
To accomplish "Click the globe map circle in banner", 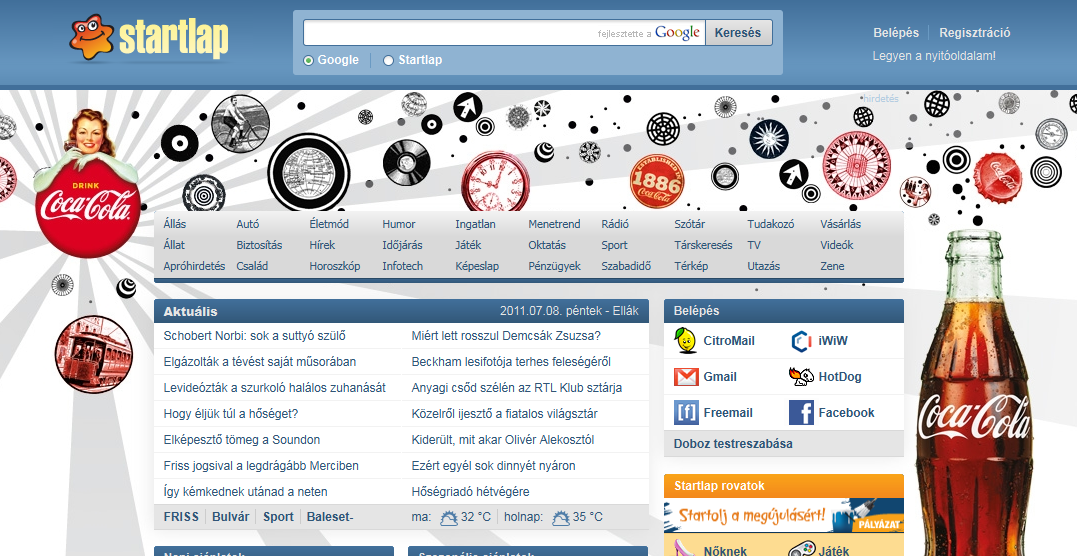I will tap(308, 173).
